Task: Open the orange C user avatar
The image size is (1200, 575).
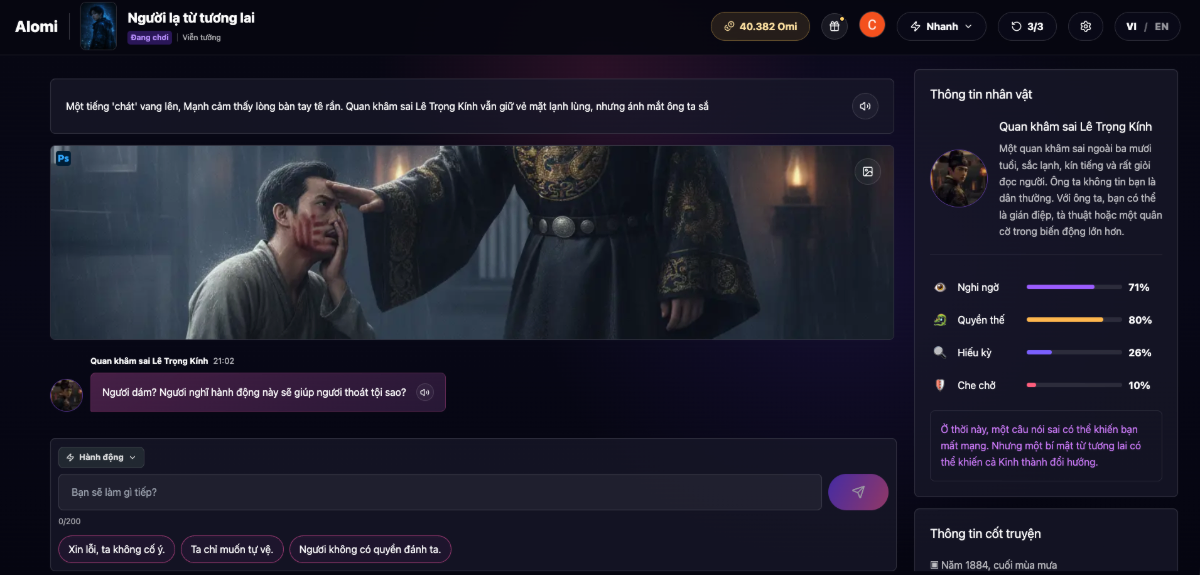Action: tap(872, 26)
